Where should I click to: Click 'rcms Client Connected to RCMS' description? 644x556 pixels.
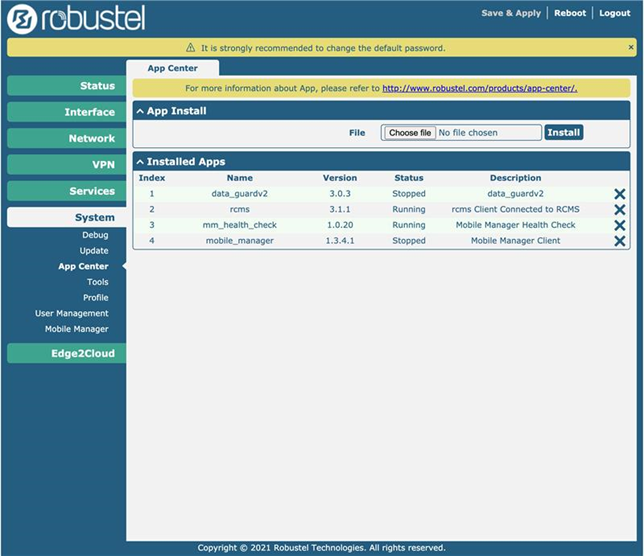pyautogui.click(x=515, y=209)
